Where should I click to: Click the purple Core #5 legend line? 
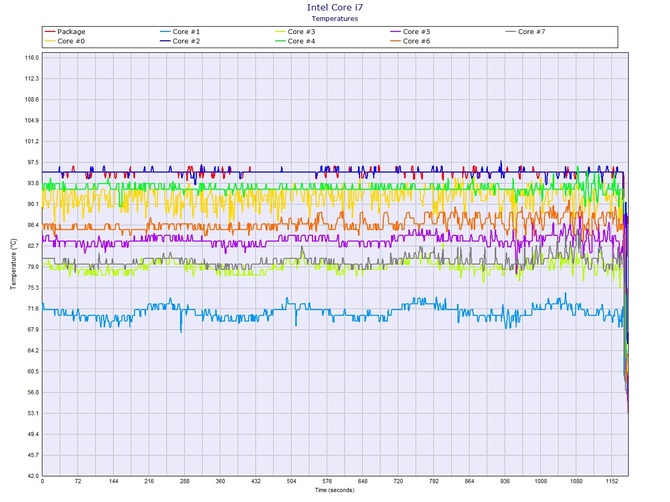pos(396,32)
